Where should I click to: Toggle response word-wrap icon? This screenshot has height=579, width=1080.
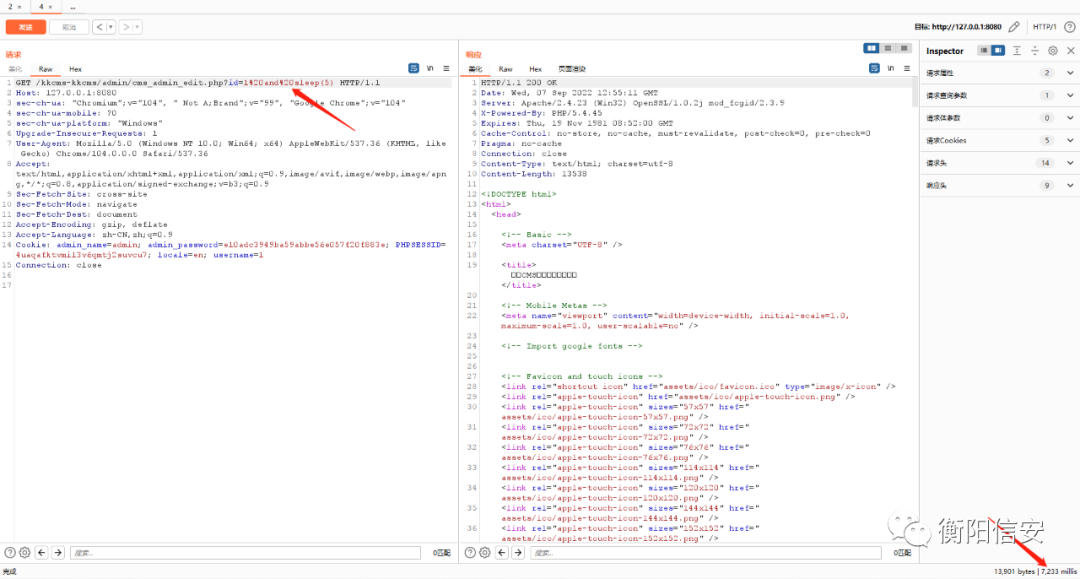874,68
